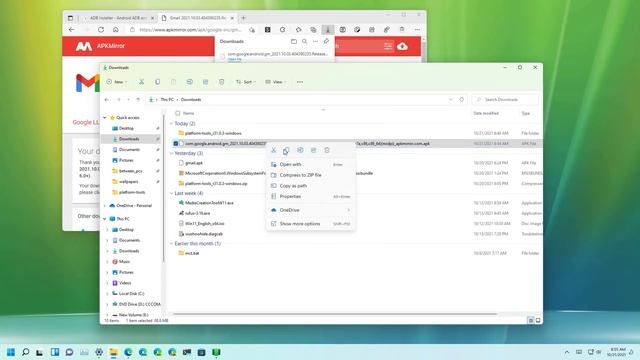Viewport: 640px width, 360px height.
Task: Click Edge browser back arrow
Action: tap(72, 30)
